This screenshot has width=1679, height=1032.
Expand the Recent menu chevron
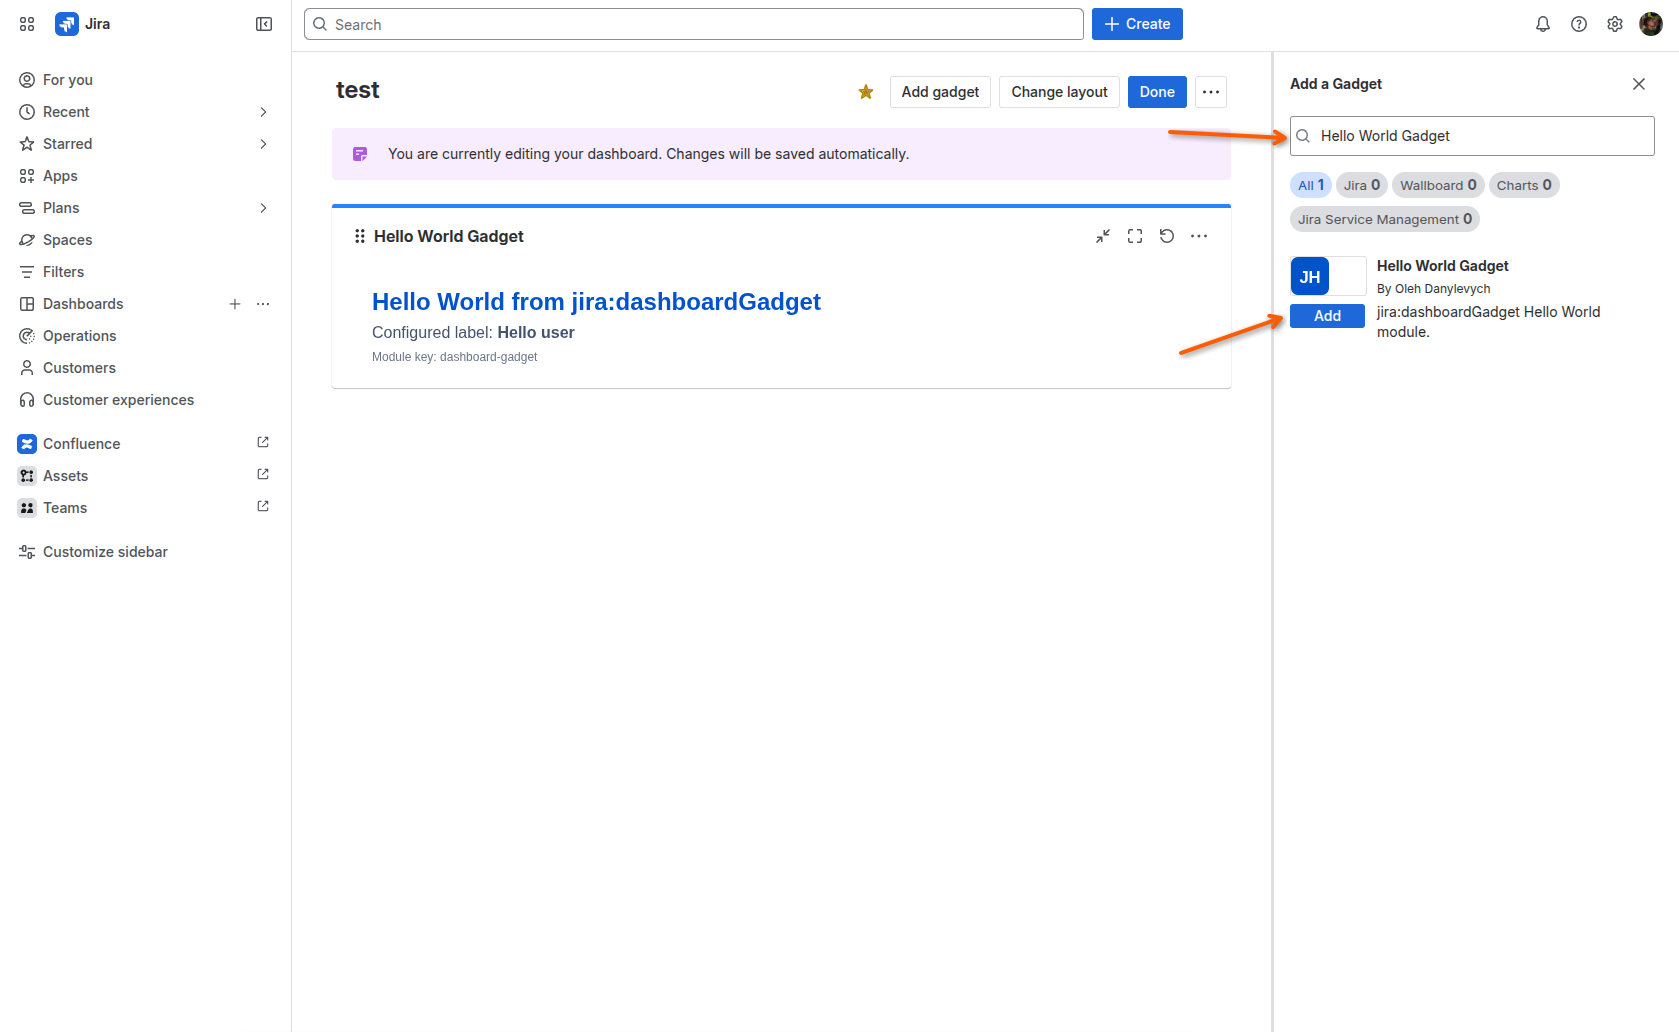[x=263, y=112]
